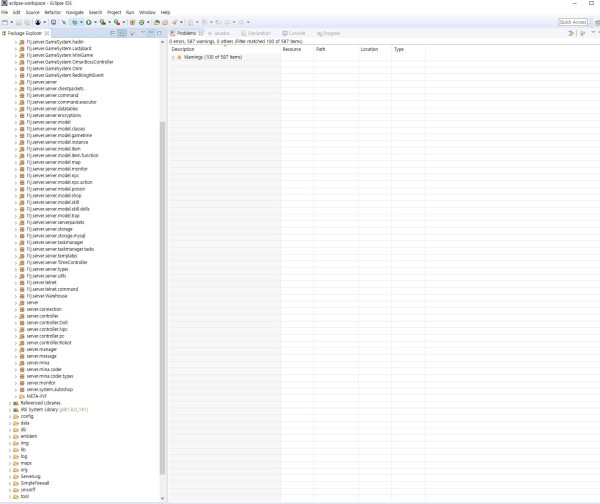The image size is (600, 504).
Task: Click the Search flashlight toolbar icon
Action: point(175,22)
